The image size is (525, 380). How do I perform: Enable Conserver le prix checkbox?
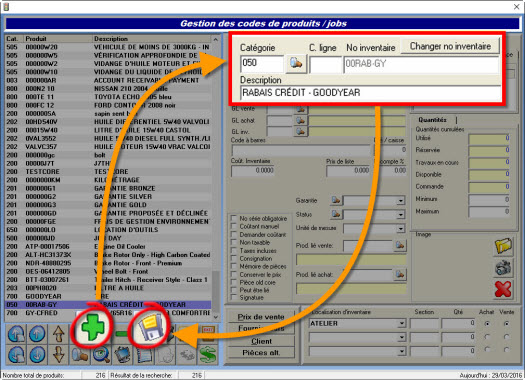tap(234, 274)
